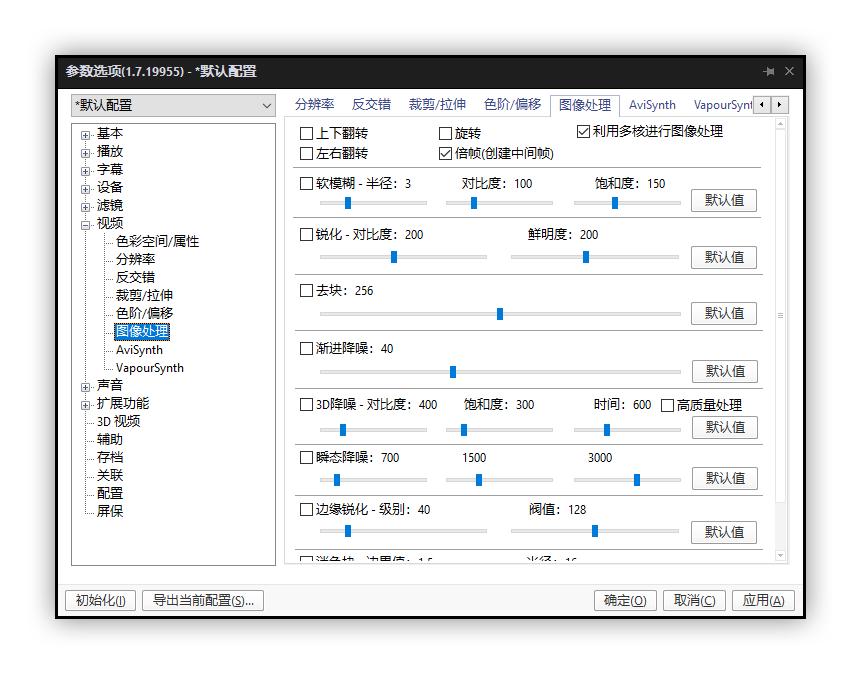Click the left tab scroll arrow
861x674 pixels.
click(763, 104)
